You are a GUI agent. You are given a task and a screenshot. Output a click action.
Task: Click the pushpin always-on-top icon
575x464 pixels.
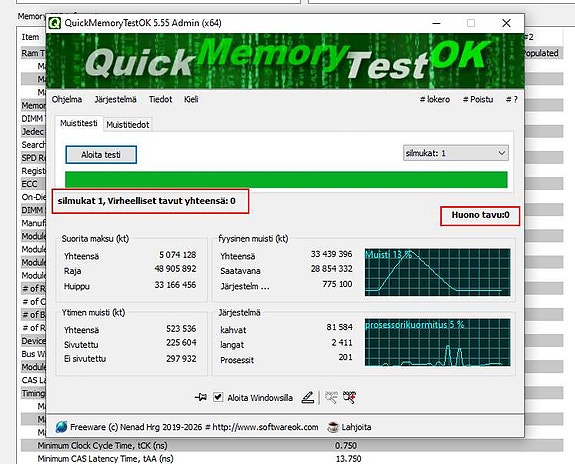click(201, 397)
